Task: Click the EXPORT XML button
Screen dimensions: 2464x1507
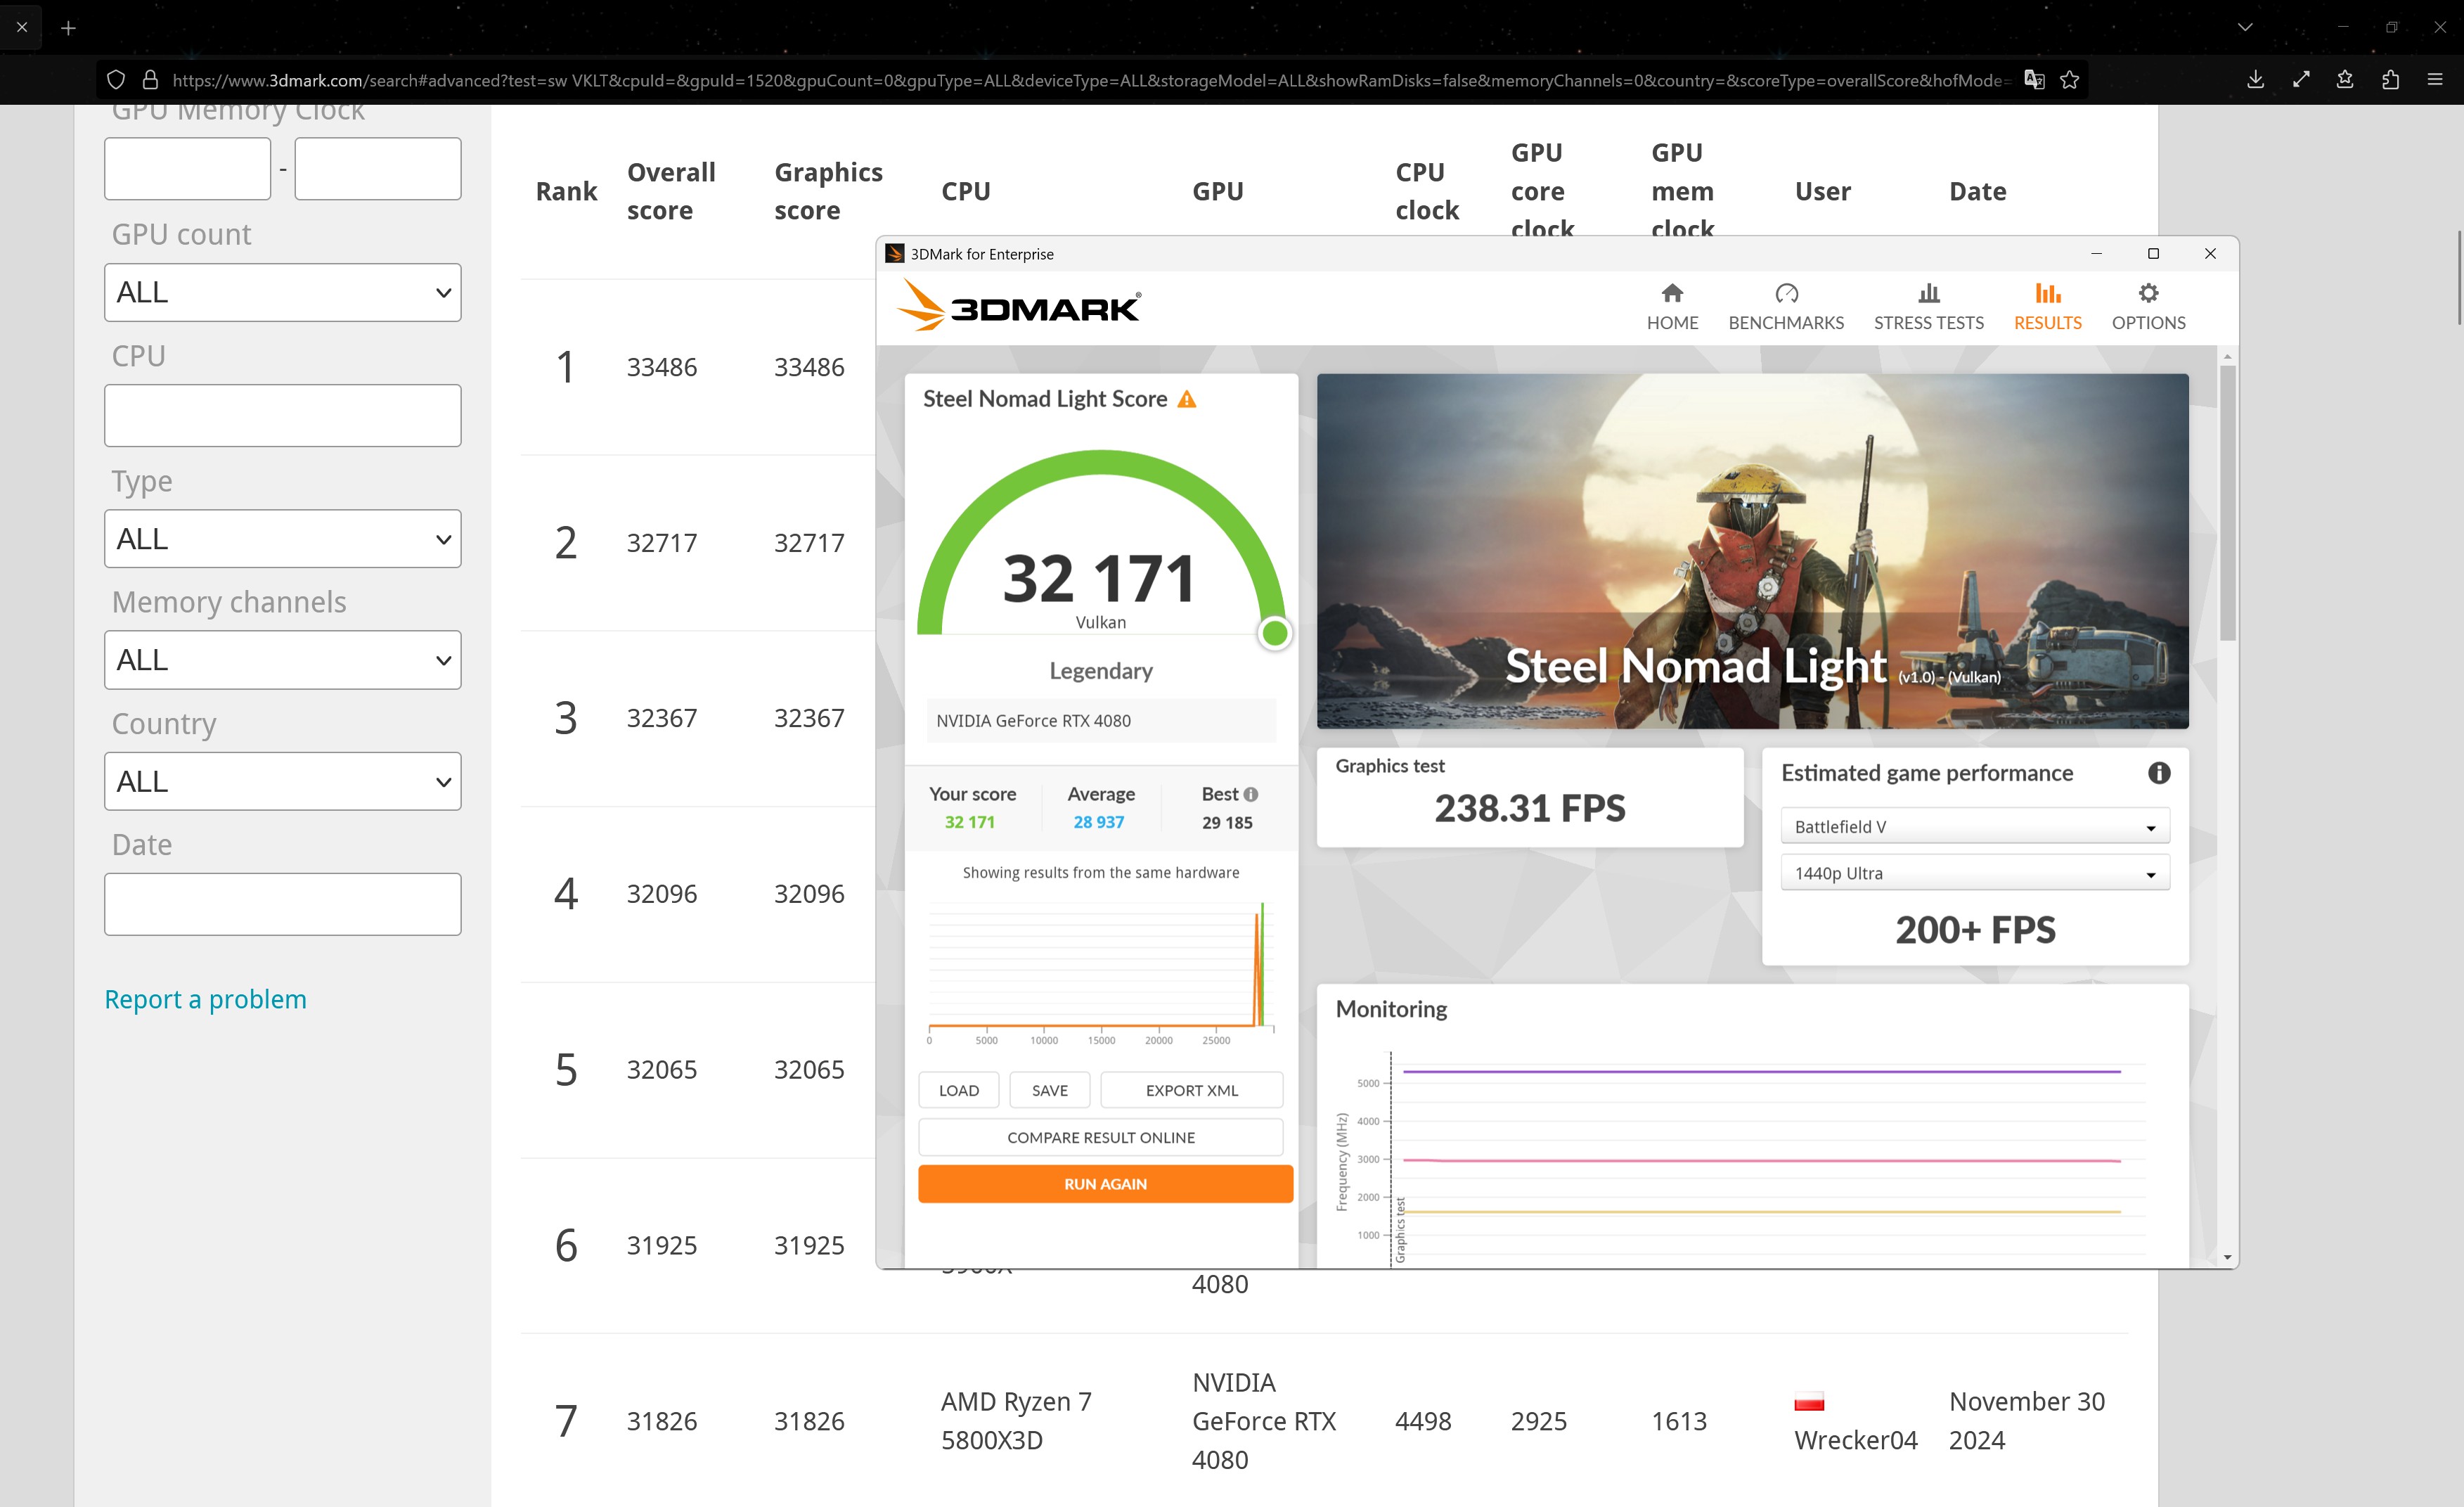Action: pyautogui.click(x=1191, y=1090)
